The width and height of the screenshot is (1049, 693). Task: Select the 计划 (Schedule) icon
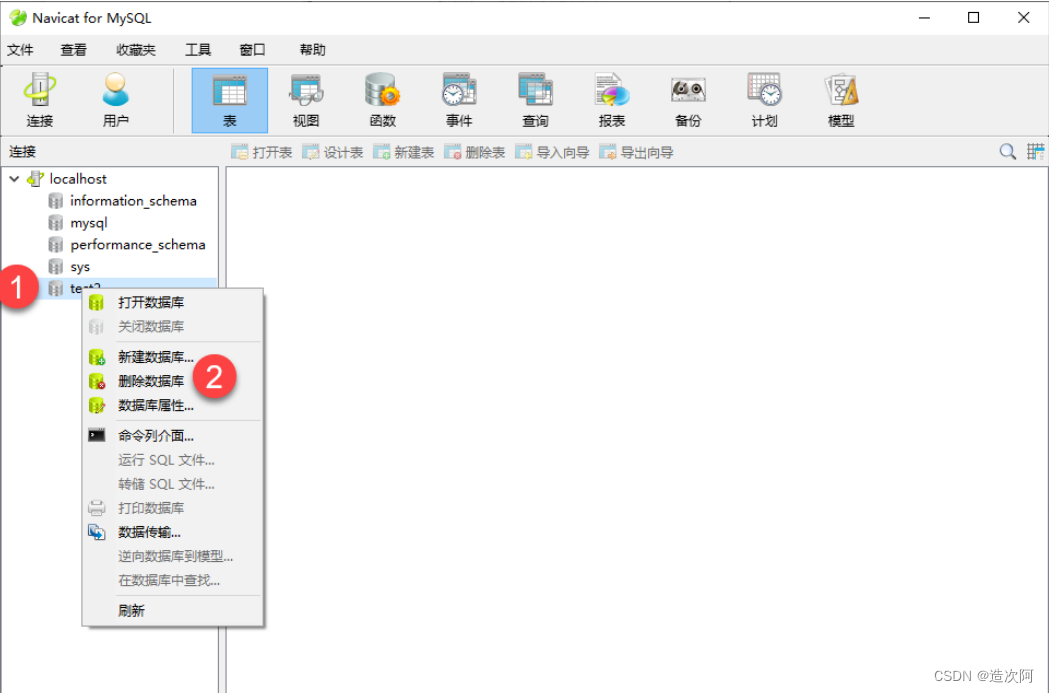pos(763,100)
